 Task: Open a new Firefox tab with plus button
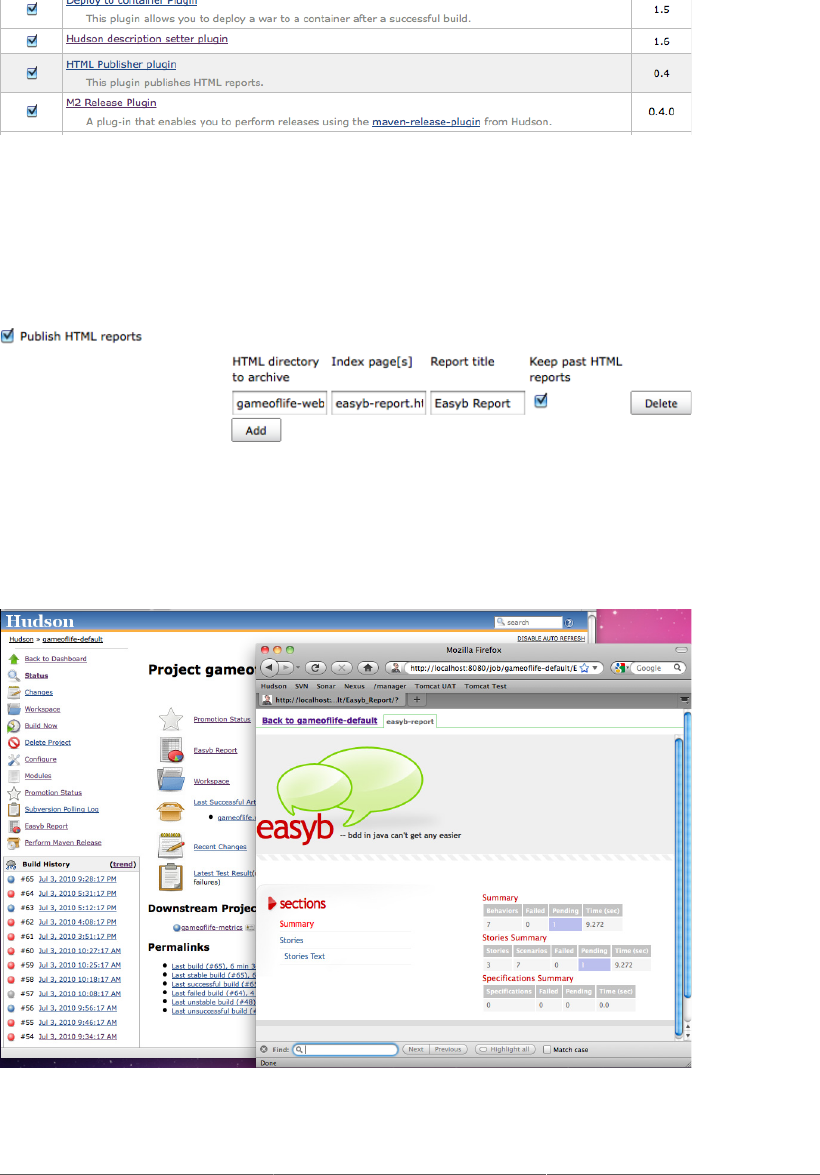[417, 699]
